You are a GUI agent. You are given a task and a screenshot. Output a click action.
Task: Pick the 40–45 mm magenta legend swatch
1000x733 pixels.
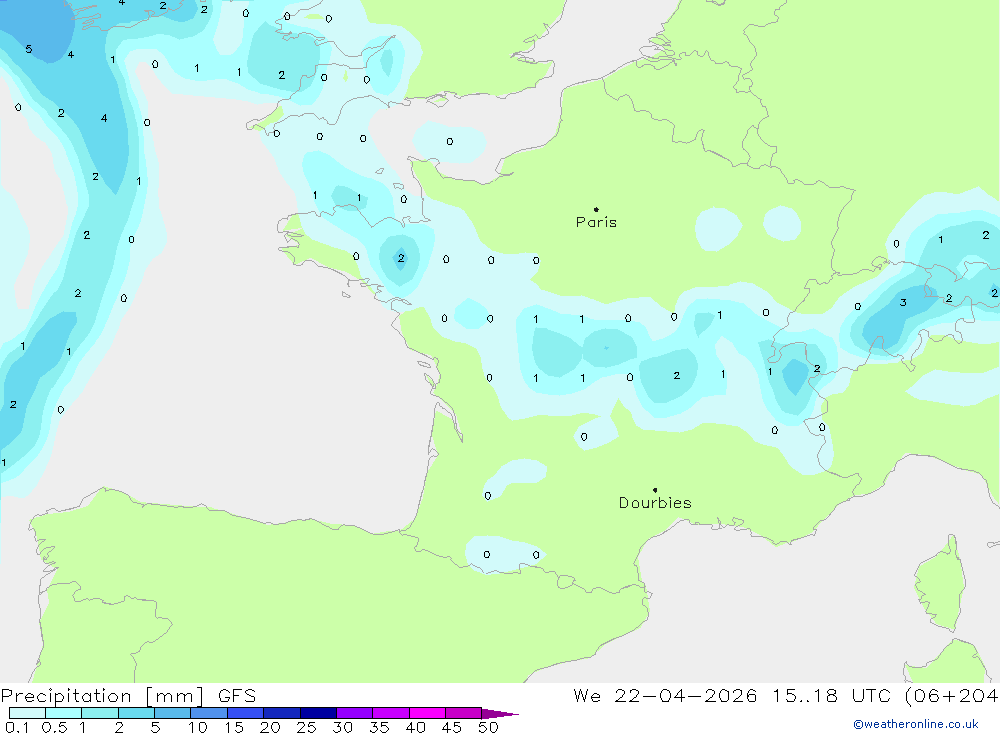[x=427, y=713]
